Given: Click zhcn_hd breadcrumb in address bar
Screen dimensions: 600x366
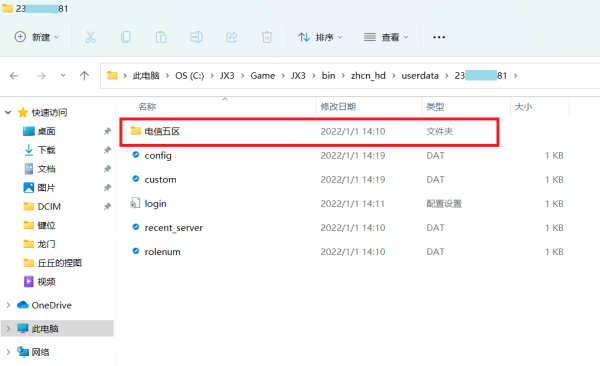Looking at the screenshot, I should point(368,76).
